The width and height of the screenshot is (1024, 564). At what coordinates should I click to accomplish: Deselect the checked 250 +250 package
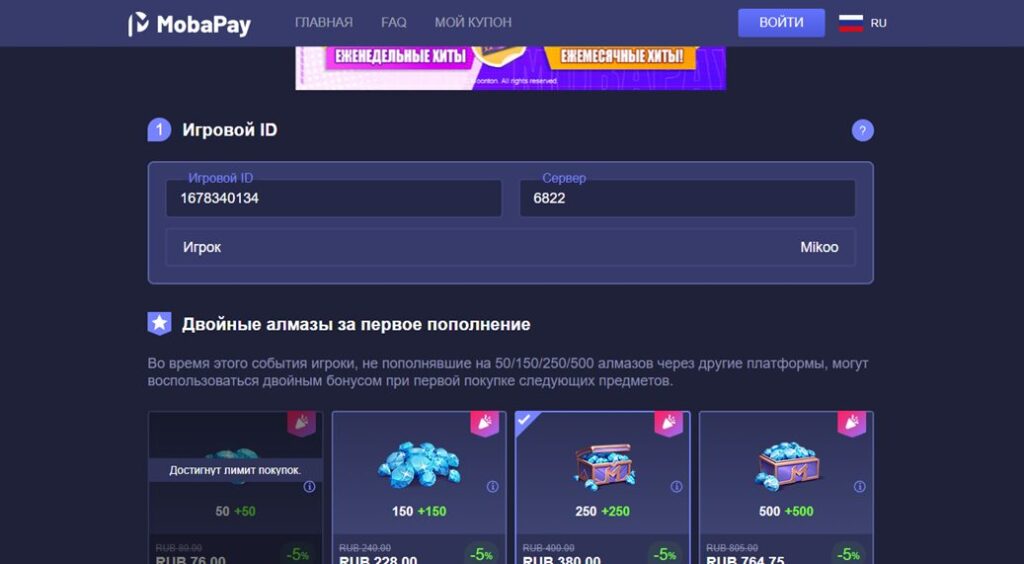click(x=603, y=488)
